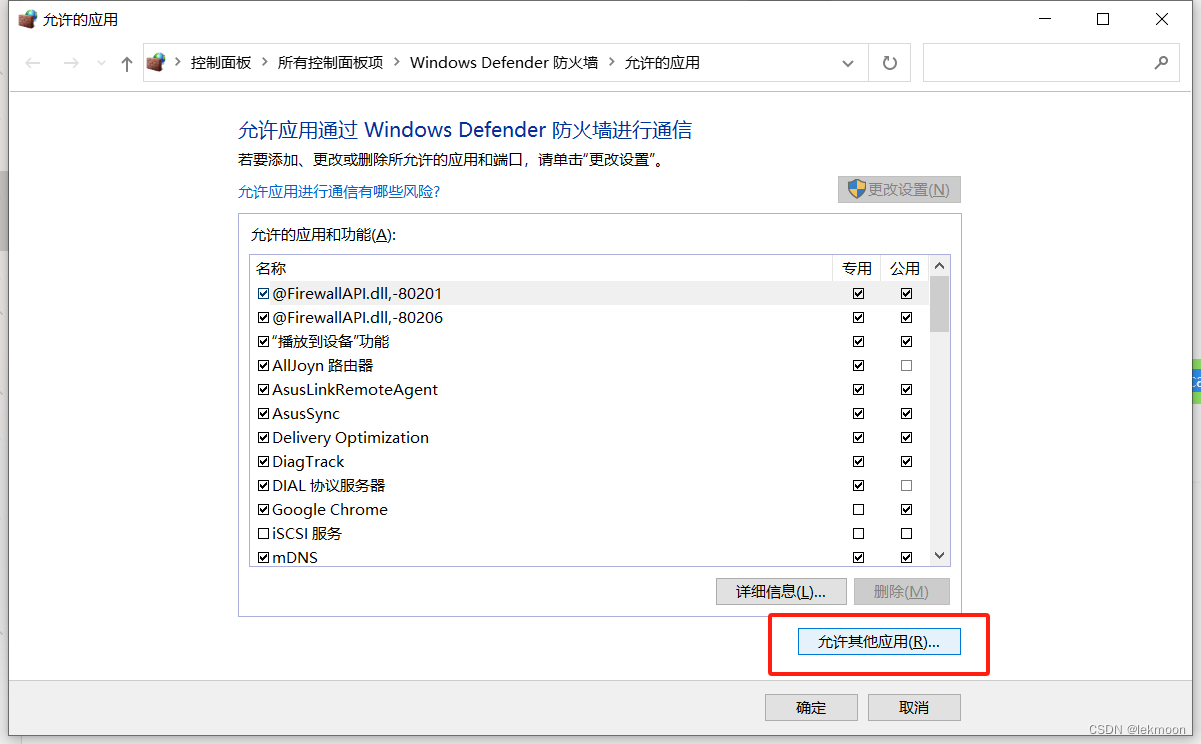Click the title bar firewall window icon
Image resolution: width=1201 pixels, height=744 pixels.
coord(27,19)
